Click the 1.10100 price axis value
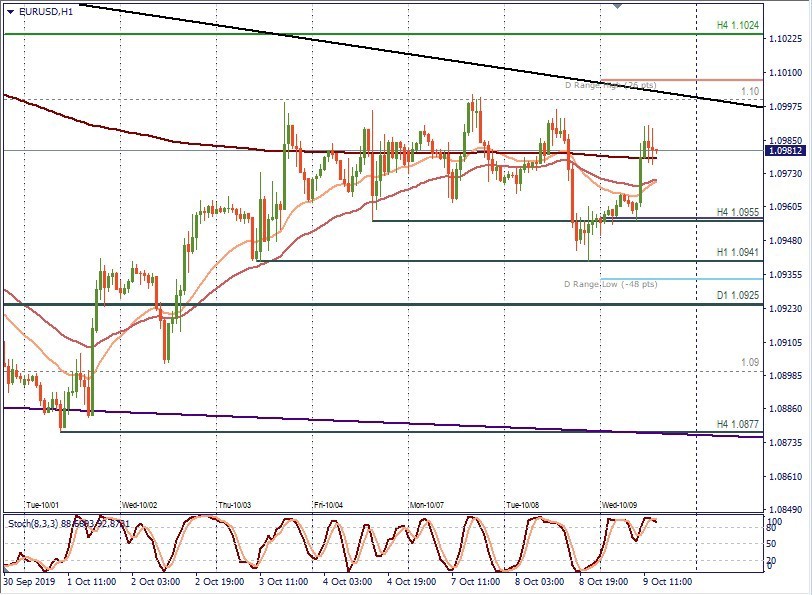Viewport: 812px width, 595px height. [786, 72]
